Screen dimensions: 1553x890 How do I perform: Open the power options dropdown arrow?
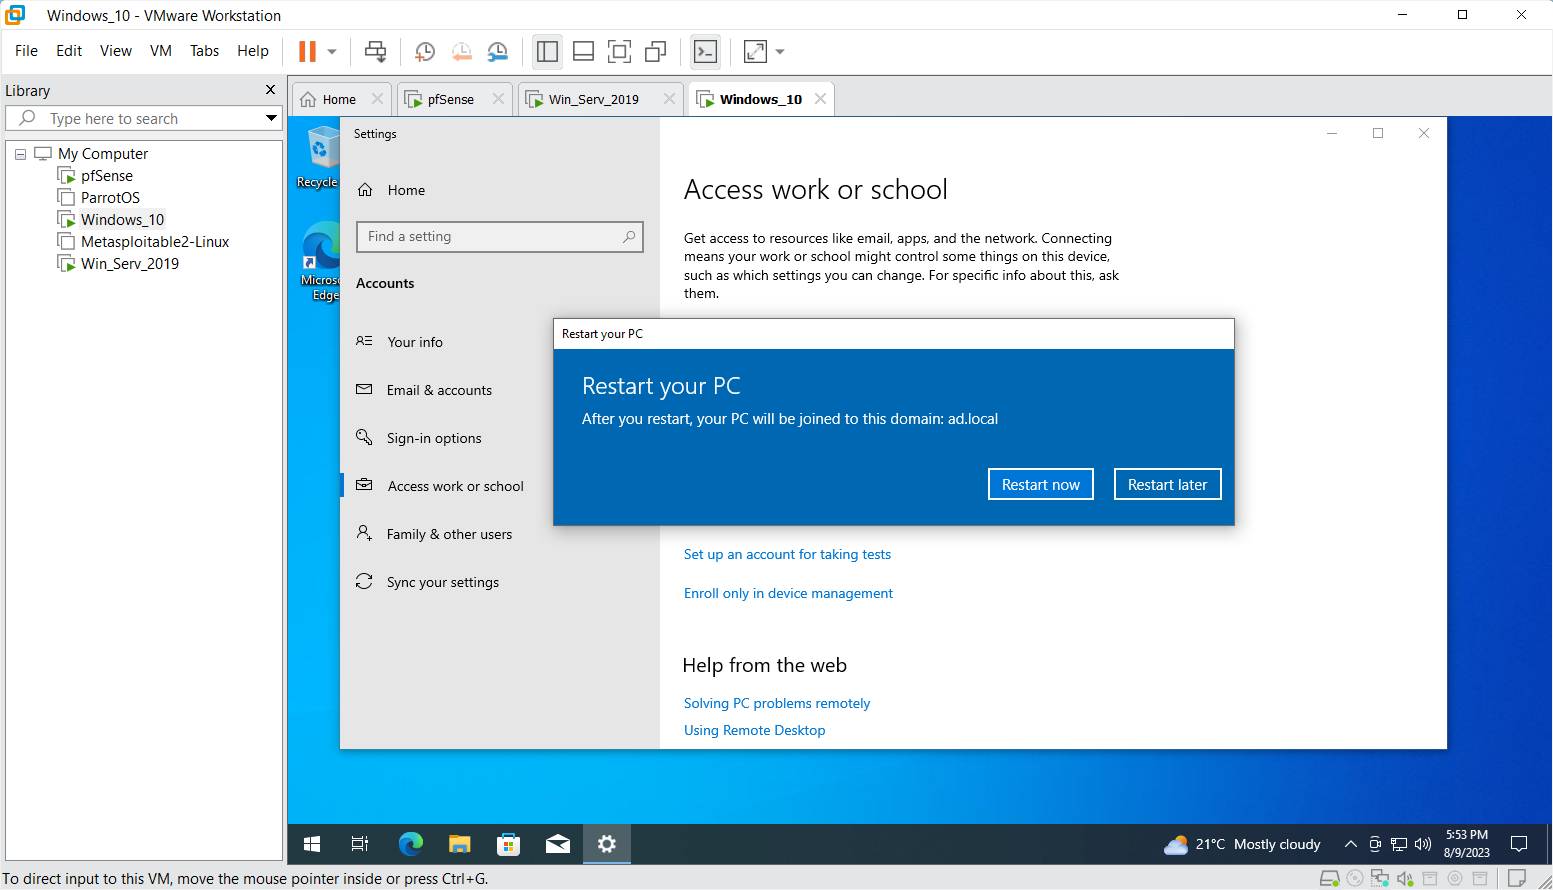[332, 52]
